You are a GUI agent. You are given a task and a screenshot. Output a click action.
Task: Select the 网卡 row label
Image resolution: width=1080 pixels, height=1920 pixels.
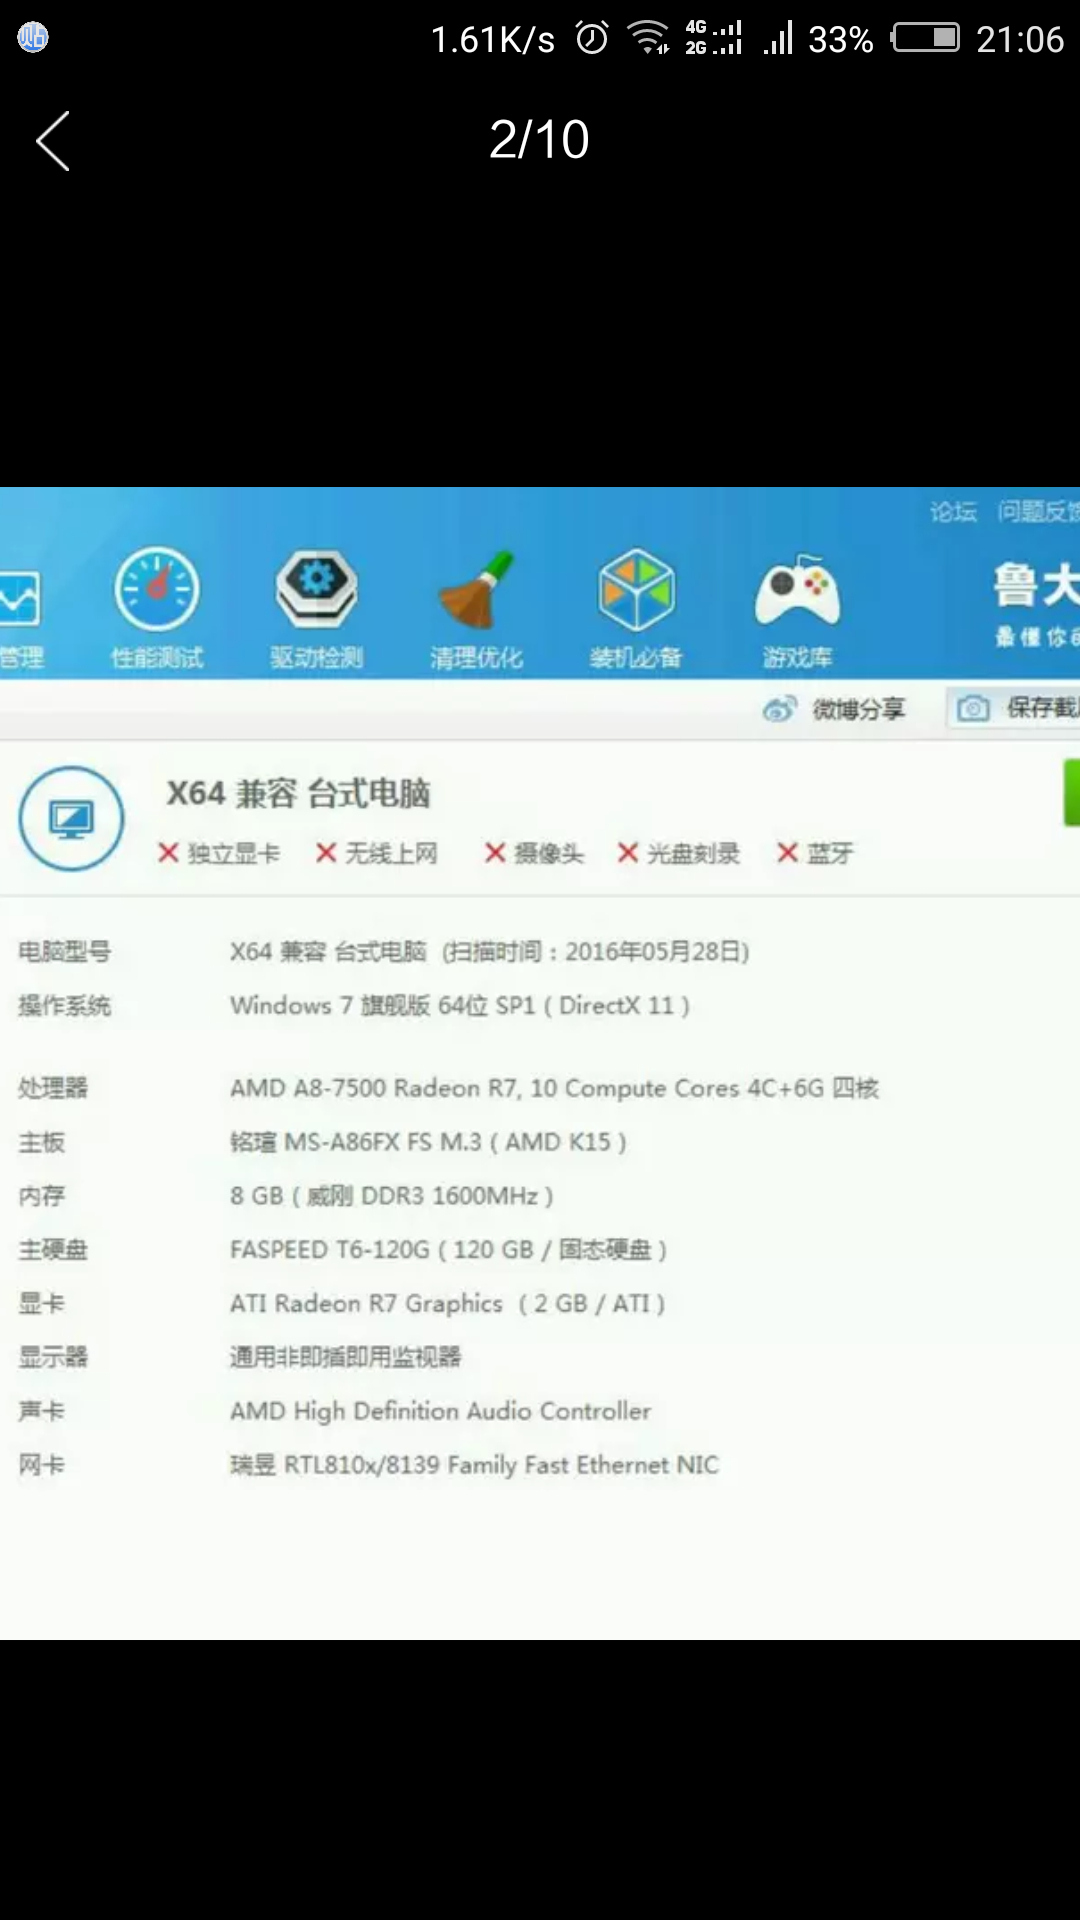coord(42,1465)
